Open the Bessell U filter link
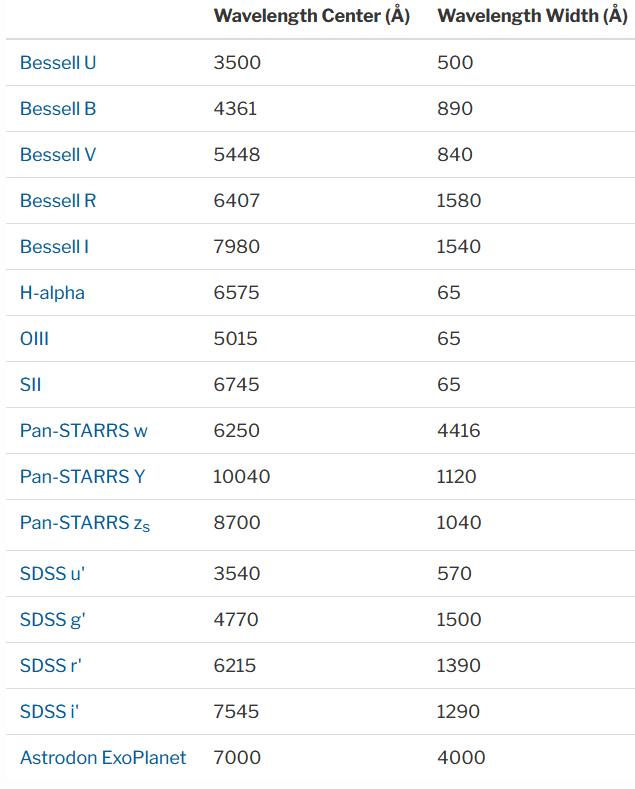 (58, 63)
